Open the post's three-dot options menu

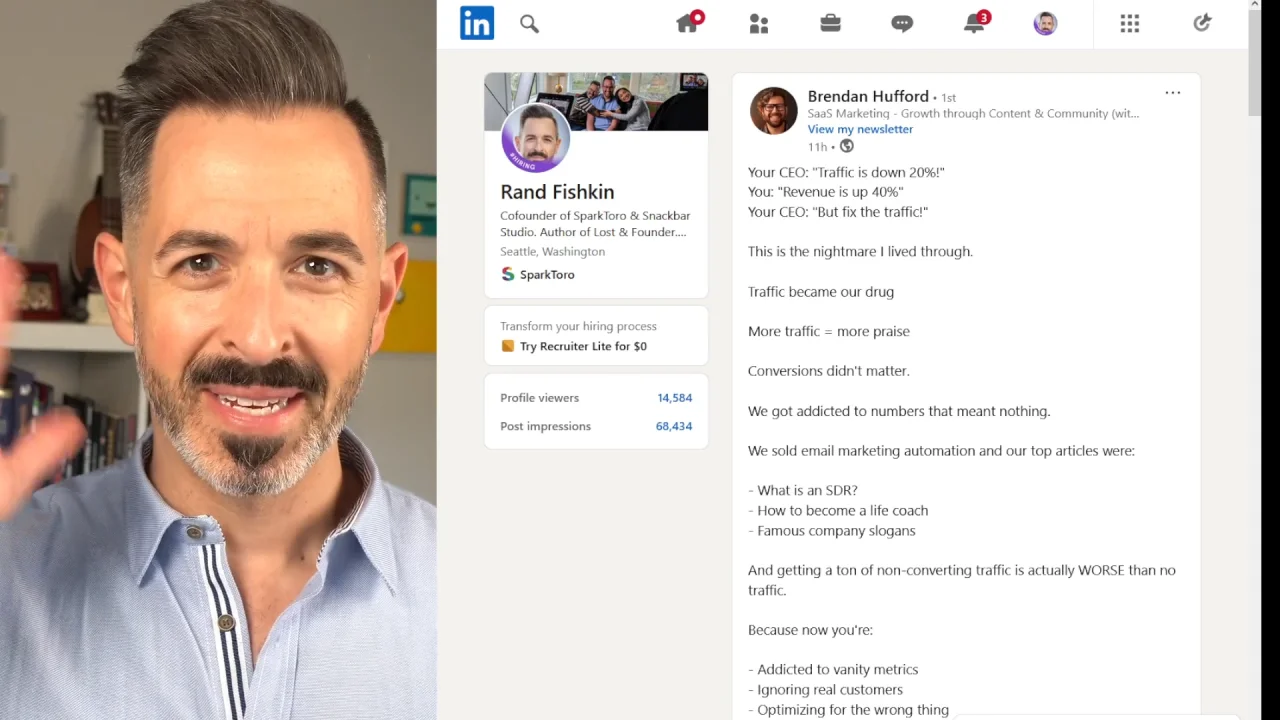1173,93
